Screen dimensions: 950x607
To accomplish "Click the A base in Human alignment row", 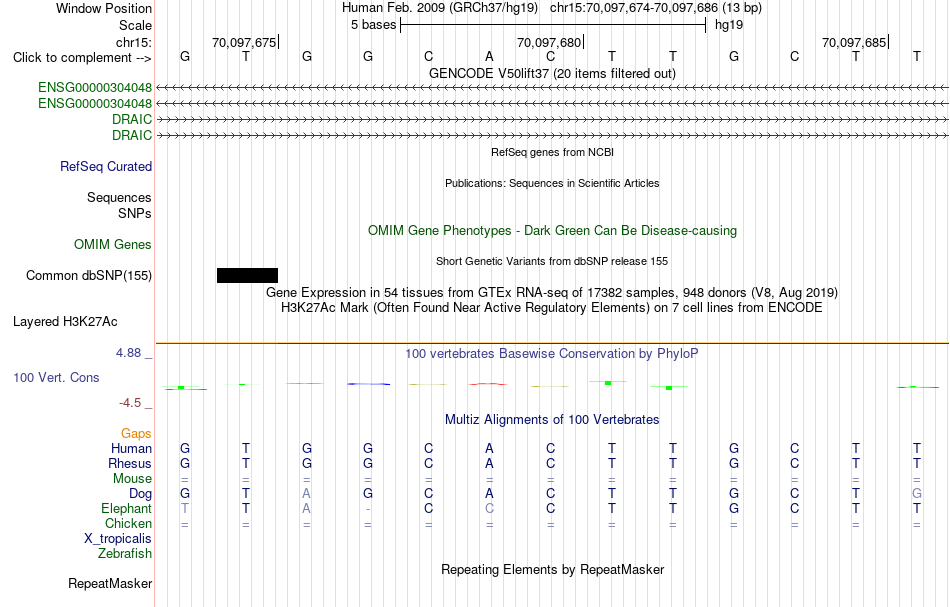I will click(490, 448).
